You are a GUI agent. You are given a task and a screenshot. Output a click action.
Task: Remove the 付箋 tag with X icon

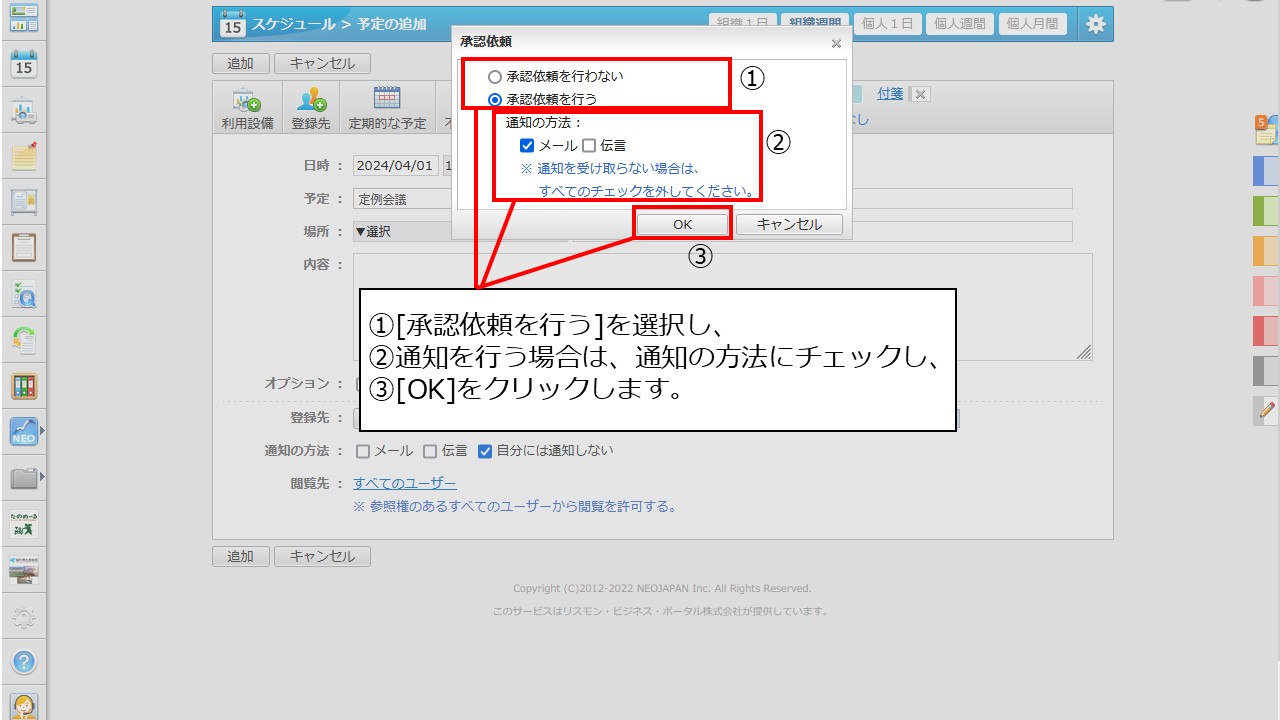[x=921, y=94]
